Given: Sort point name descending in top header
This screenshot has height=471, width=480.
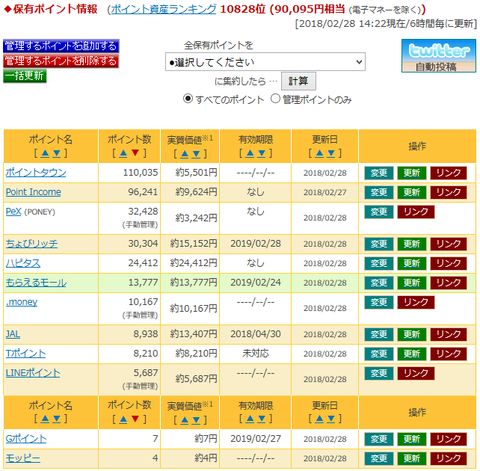Looking at the screenshot, I should click(57, 153).
